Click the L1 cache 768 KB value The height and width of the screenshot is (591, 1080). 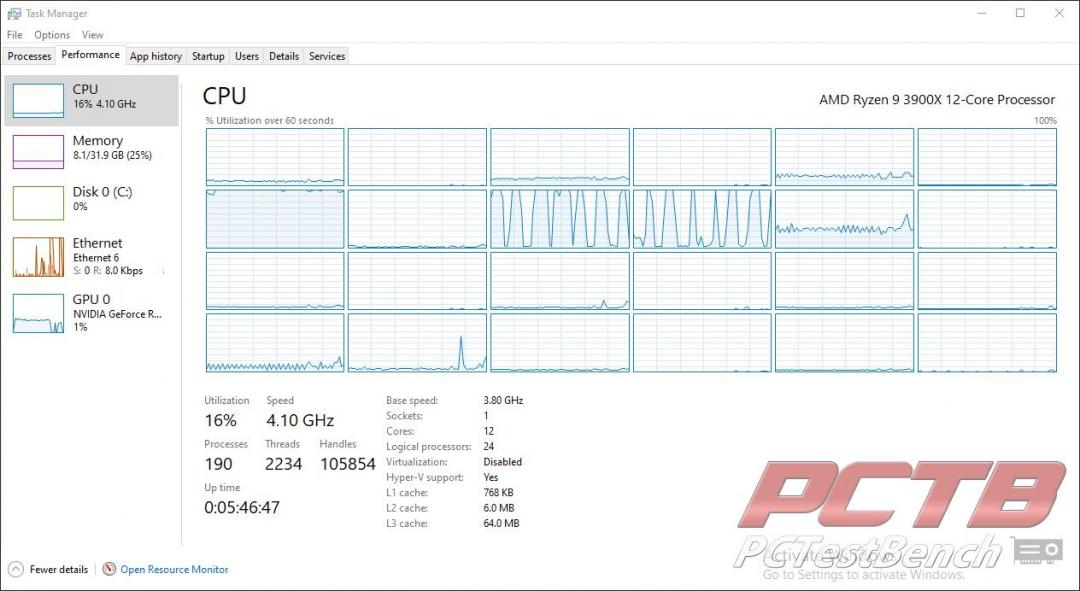click(x=498, y=492)
